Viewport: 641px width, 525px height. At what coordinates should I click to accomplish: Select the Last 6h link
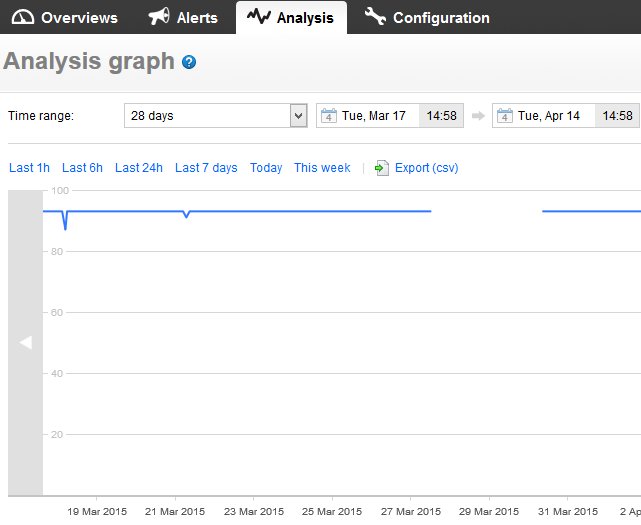(82, 168)
